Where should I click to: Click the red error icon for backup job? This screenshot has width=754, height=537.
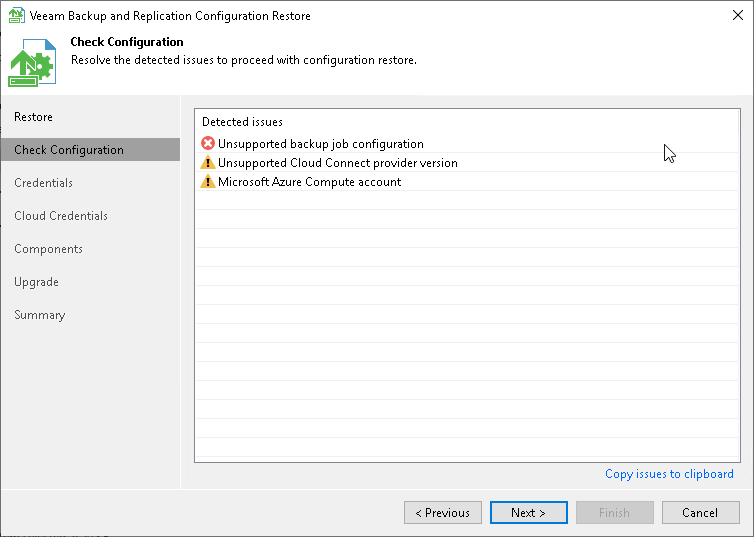coord(208,143)
